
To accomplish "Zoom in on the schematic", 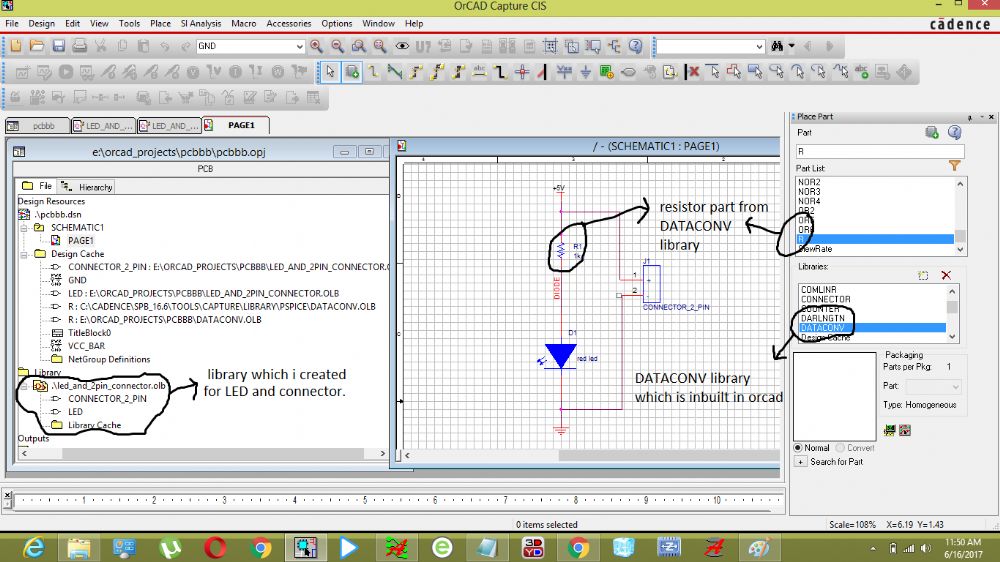I will (316, 46).
